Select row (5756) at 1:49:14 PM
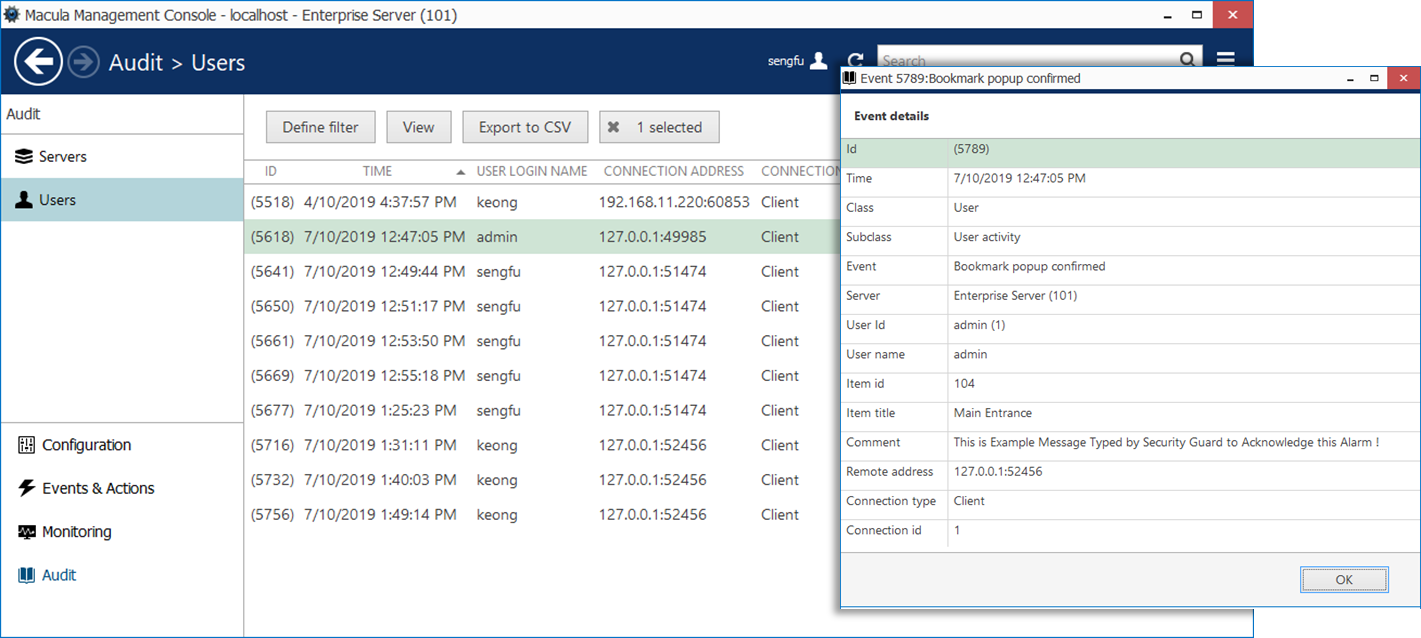Image resolution: width=1421 pixels, height=638 pixels. tap(542, 515)
